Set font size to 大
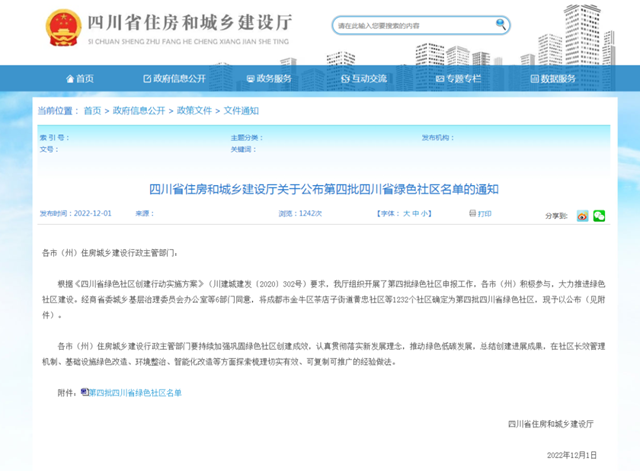This screenshot has width=640, height=471. click(x=407, y=213)
